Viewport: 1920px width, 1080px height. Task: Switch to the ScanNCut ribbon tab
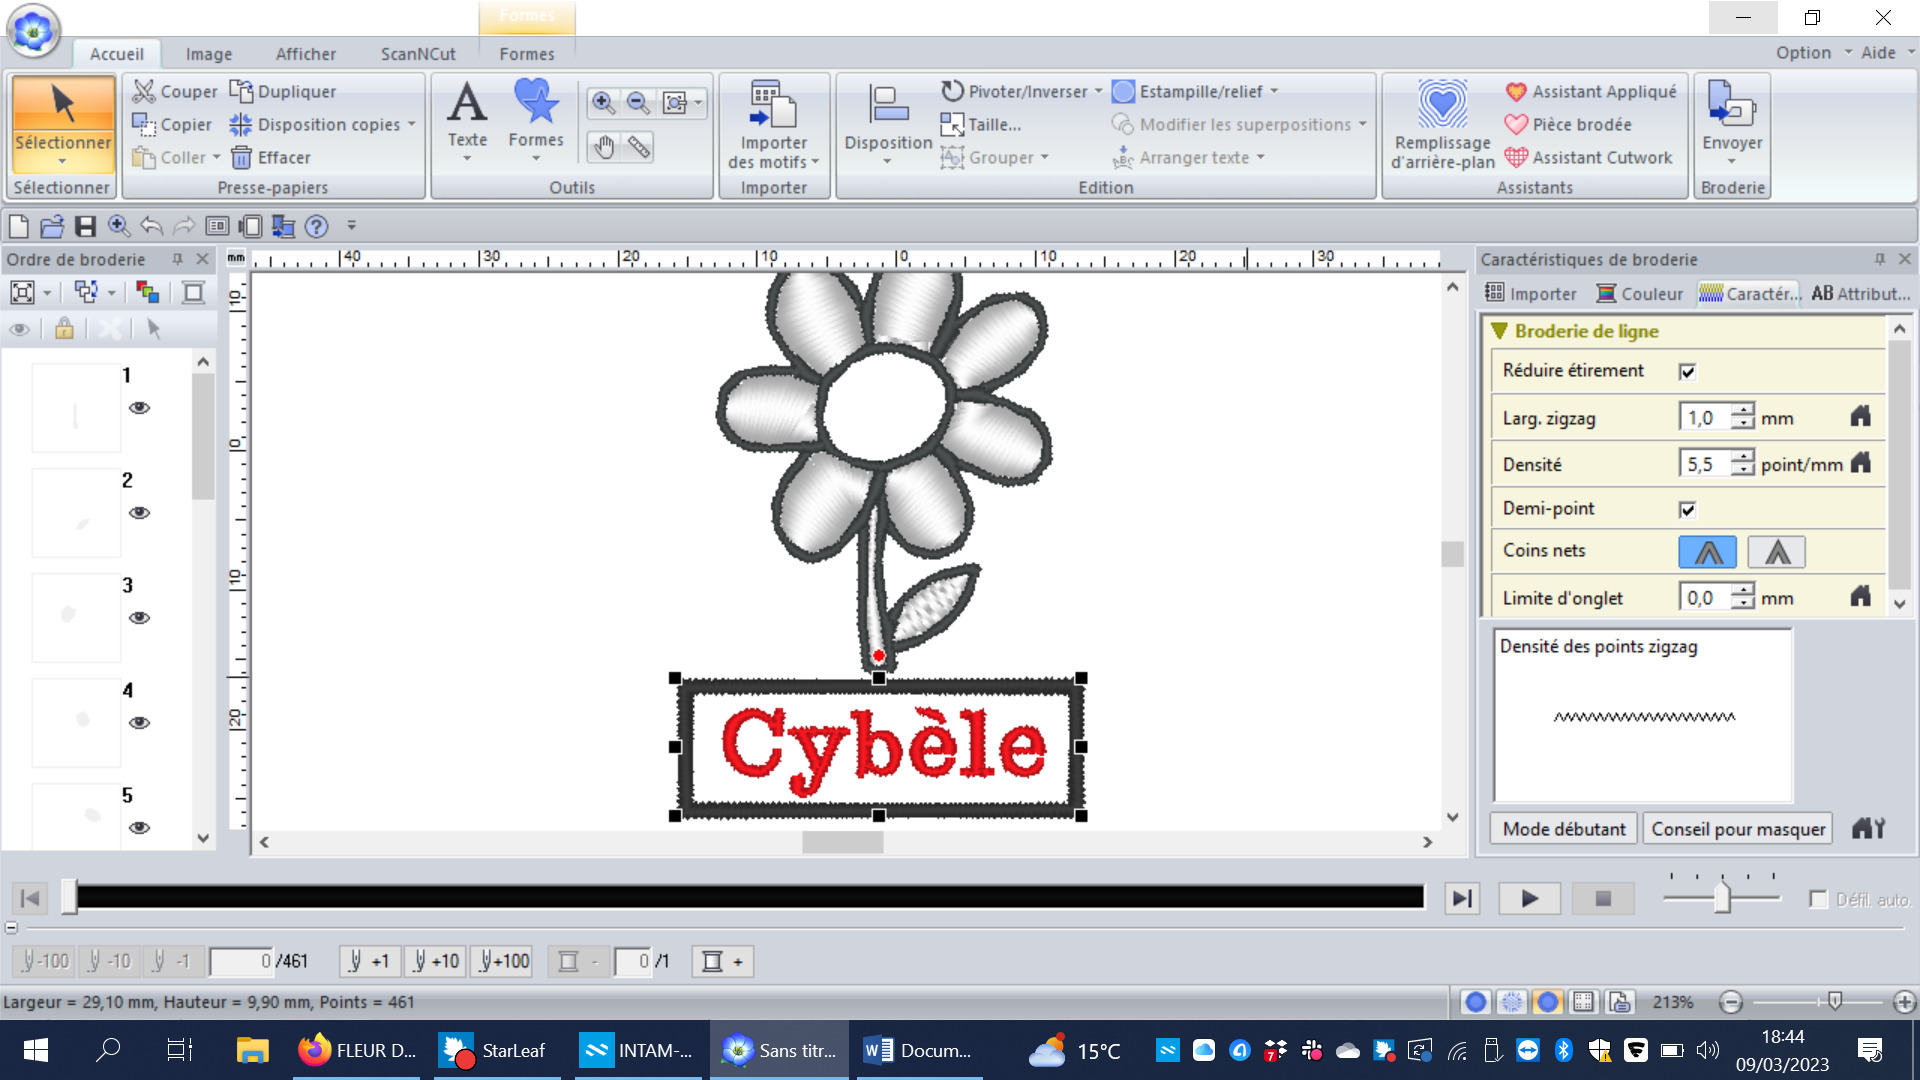coord(417,54)
